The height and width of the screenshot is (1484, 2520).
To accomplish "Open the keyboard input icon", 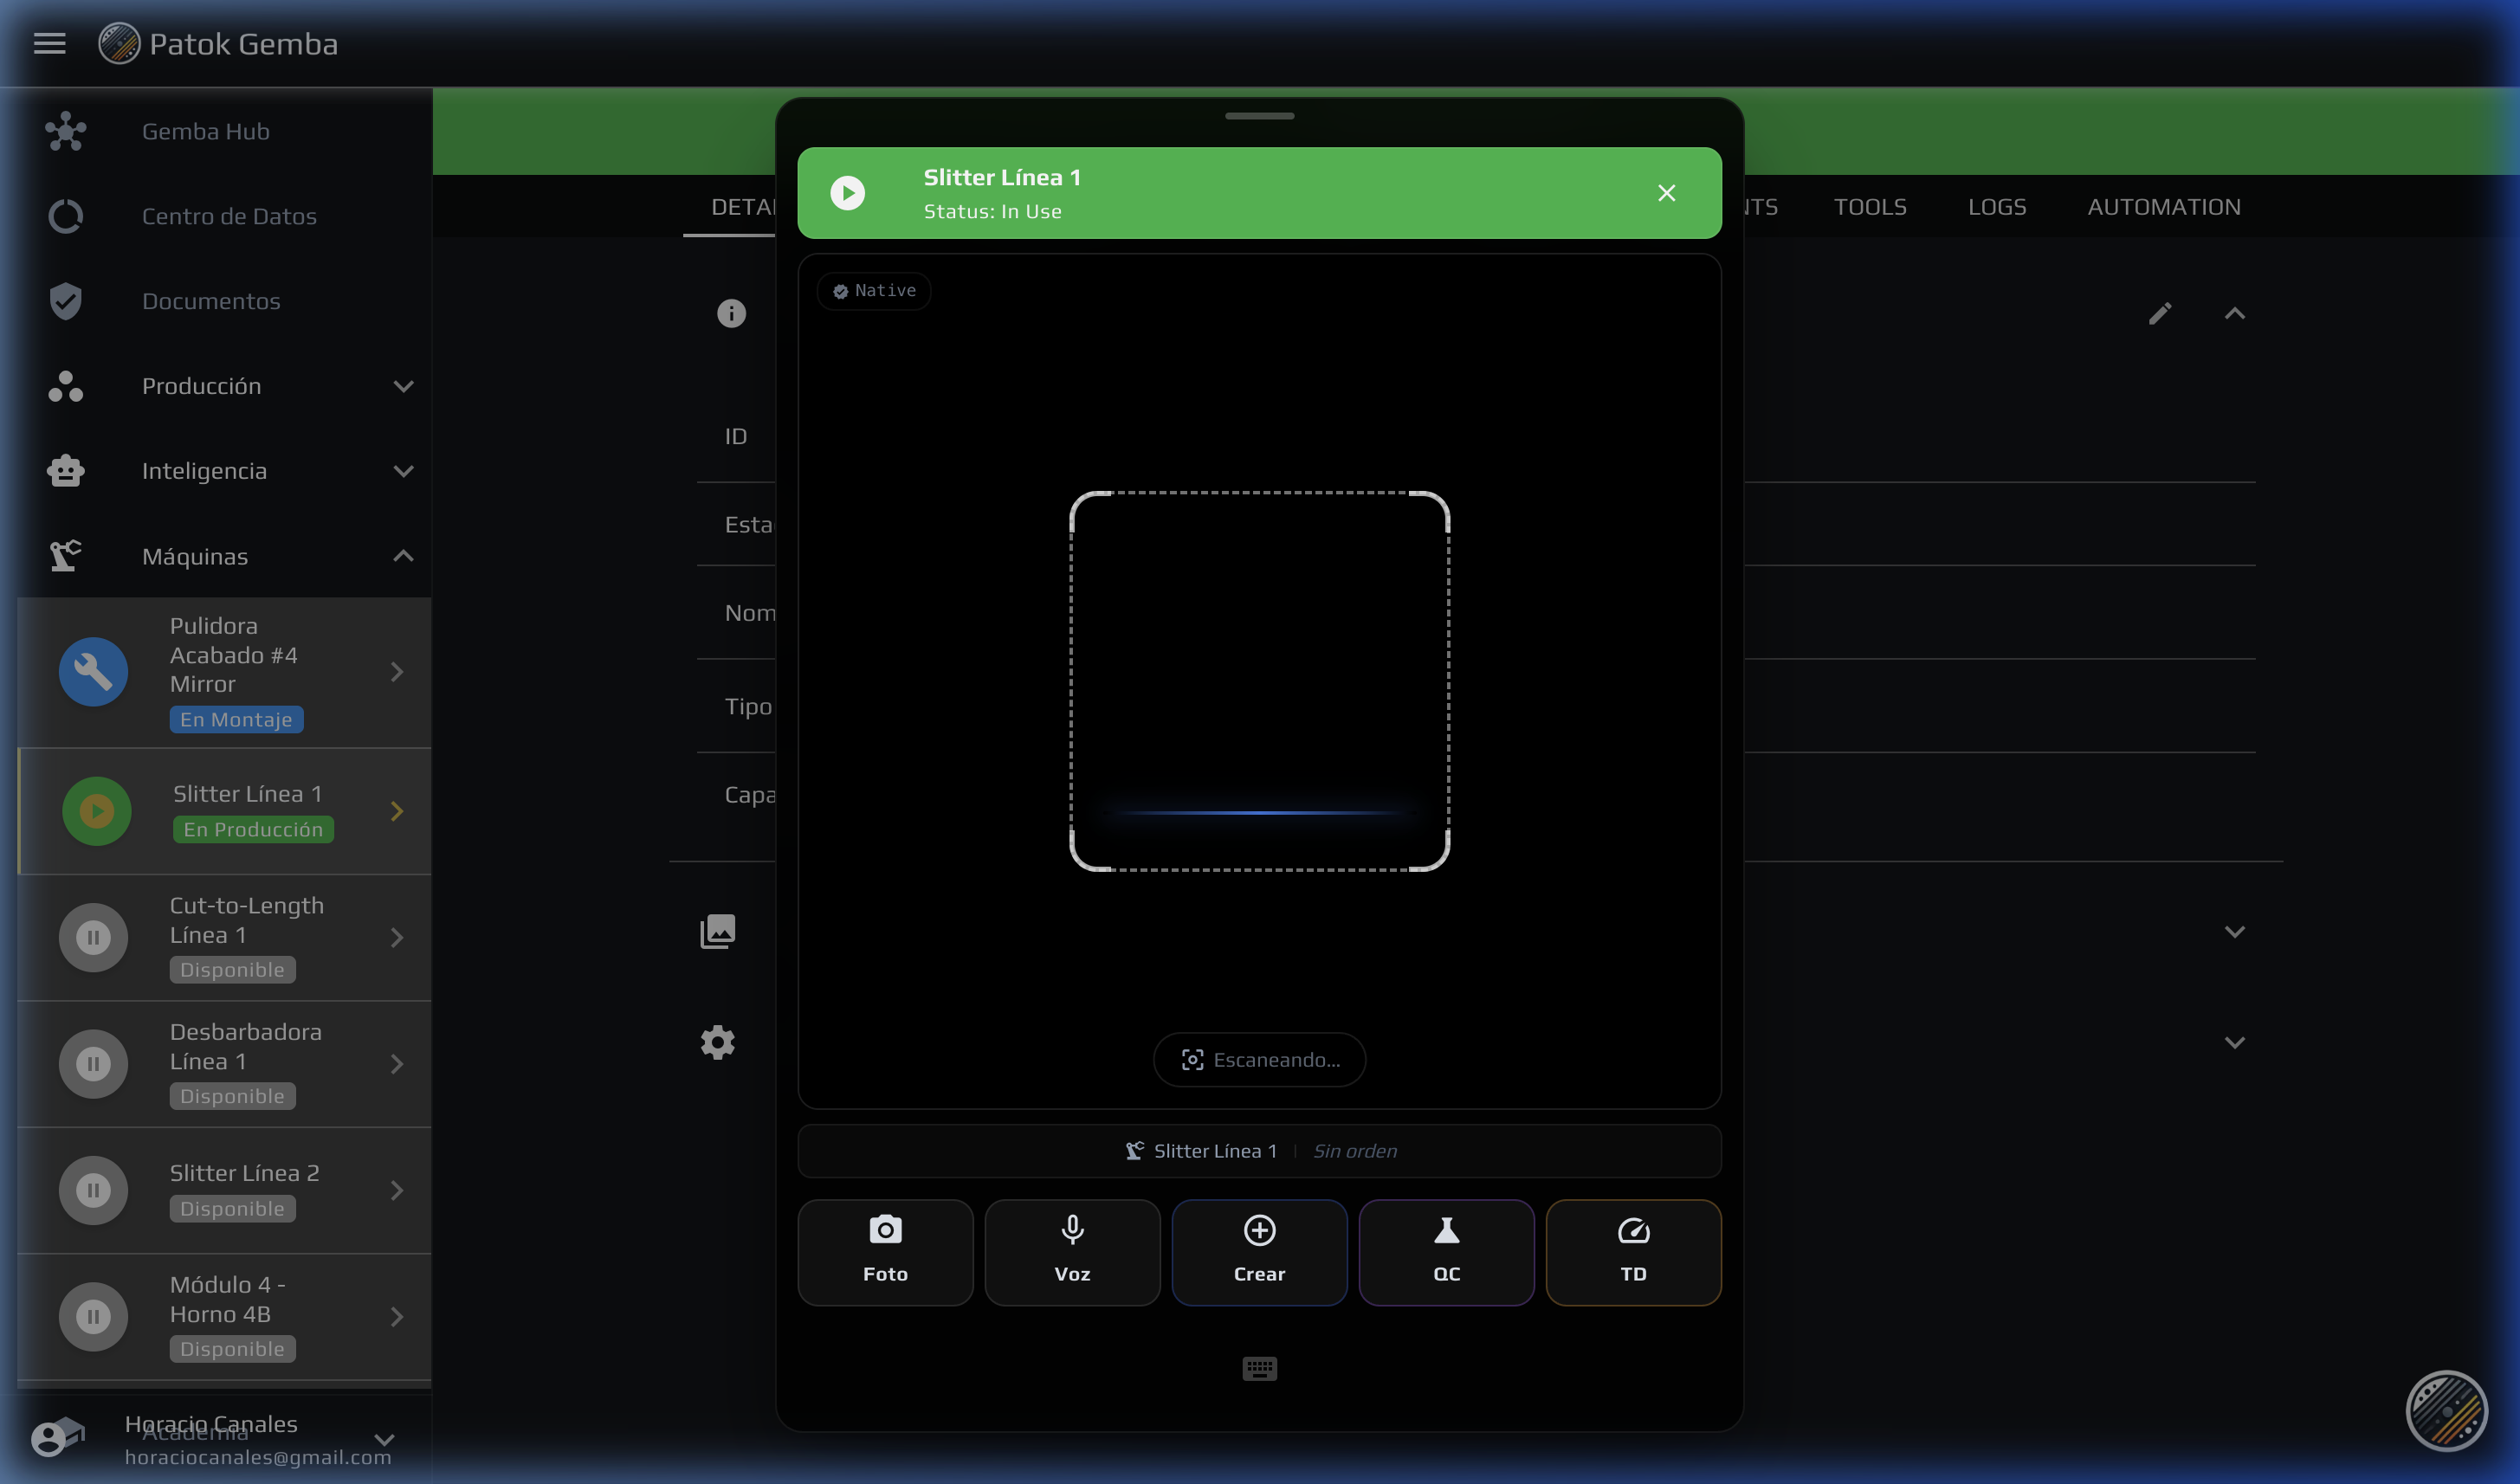I will point(1259,1368).
